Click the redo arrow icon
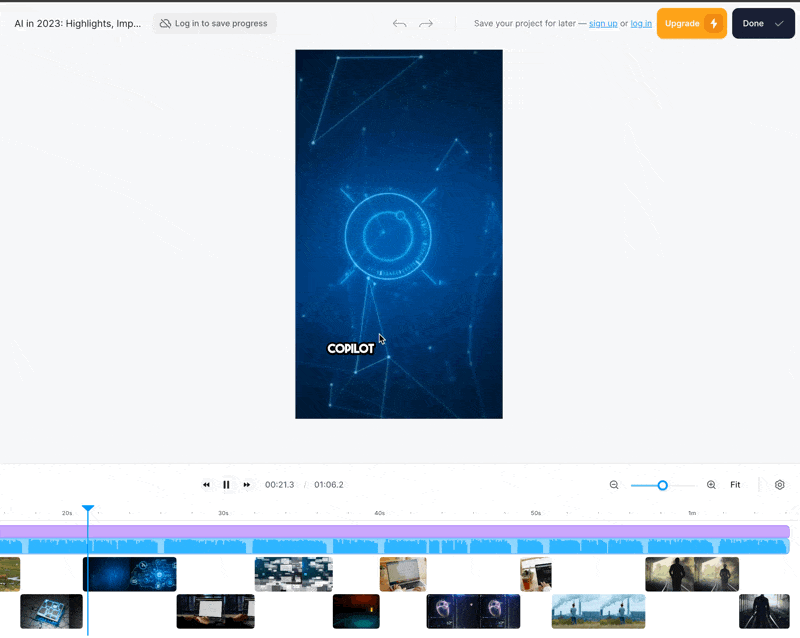The height and width of the screenshot is (638, 800). point(426,23)
